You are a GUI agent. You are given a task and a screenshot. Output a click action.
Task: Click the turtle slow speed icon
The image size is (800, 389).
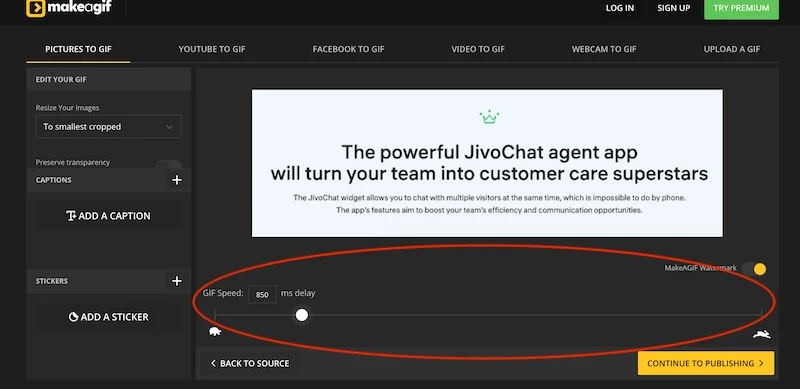(x=215, y=332)
